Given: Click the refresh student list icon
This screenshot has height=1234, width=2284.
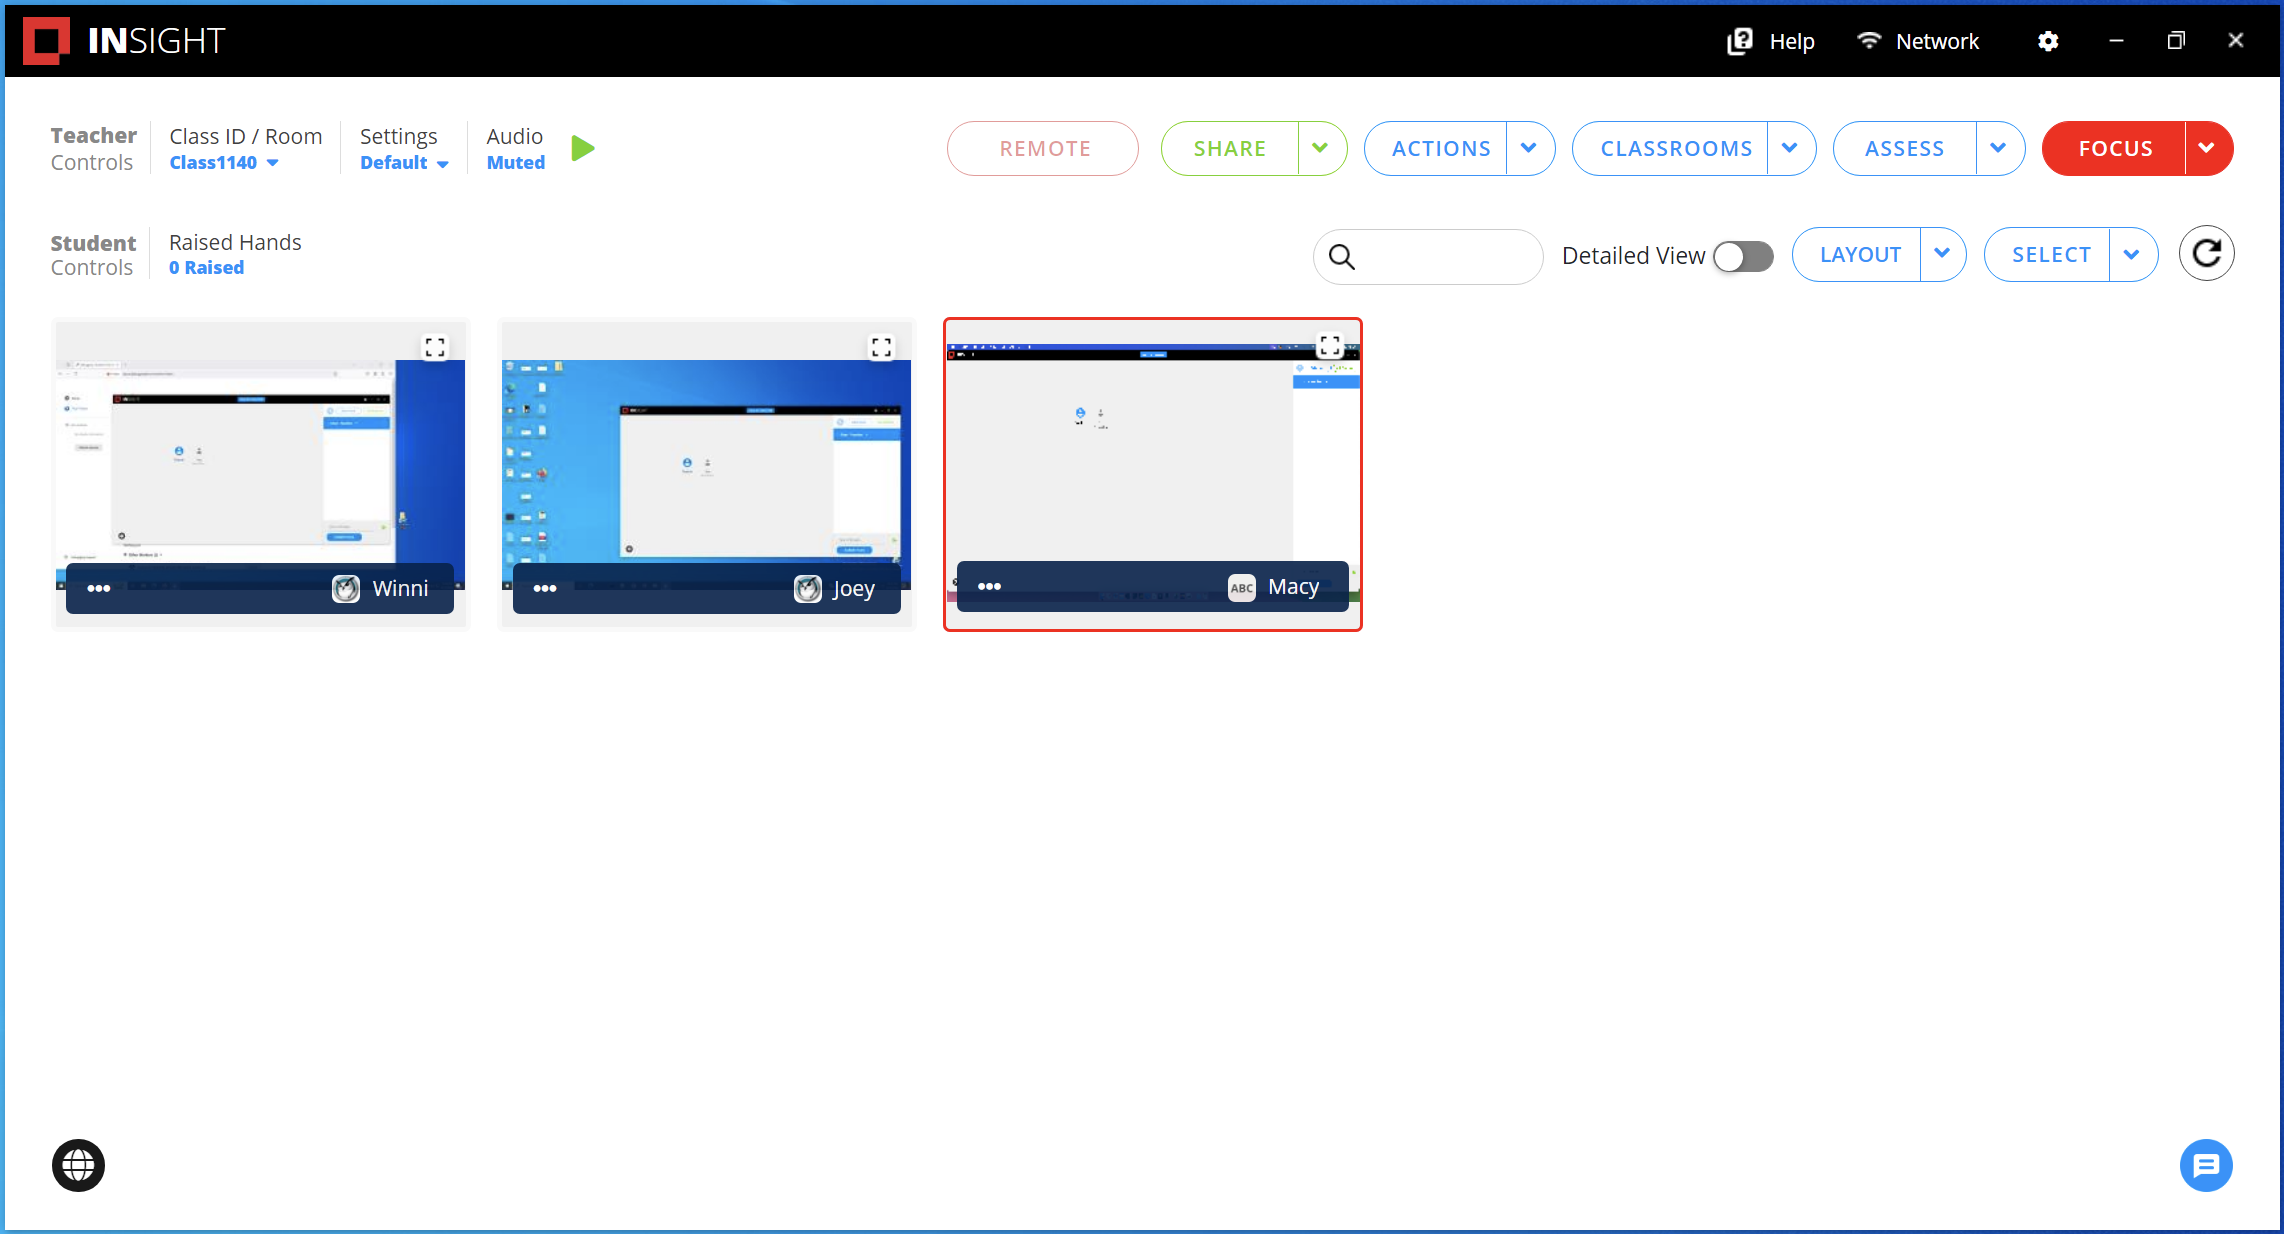Looking at the screenshot, I should pos(2206,254).
